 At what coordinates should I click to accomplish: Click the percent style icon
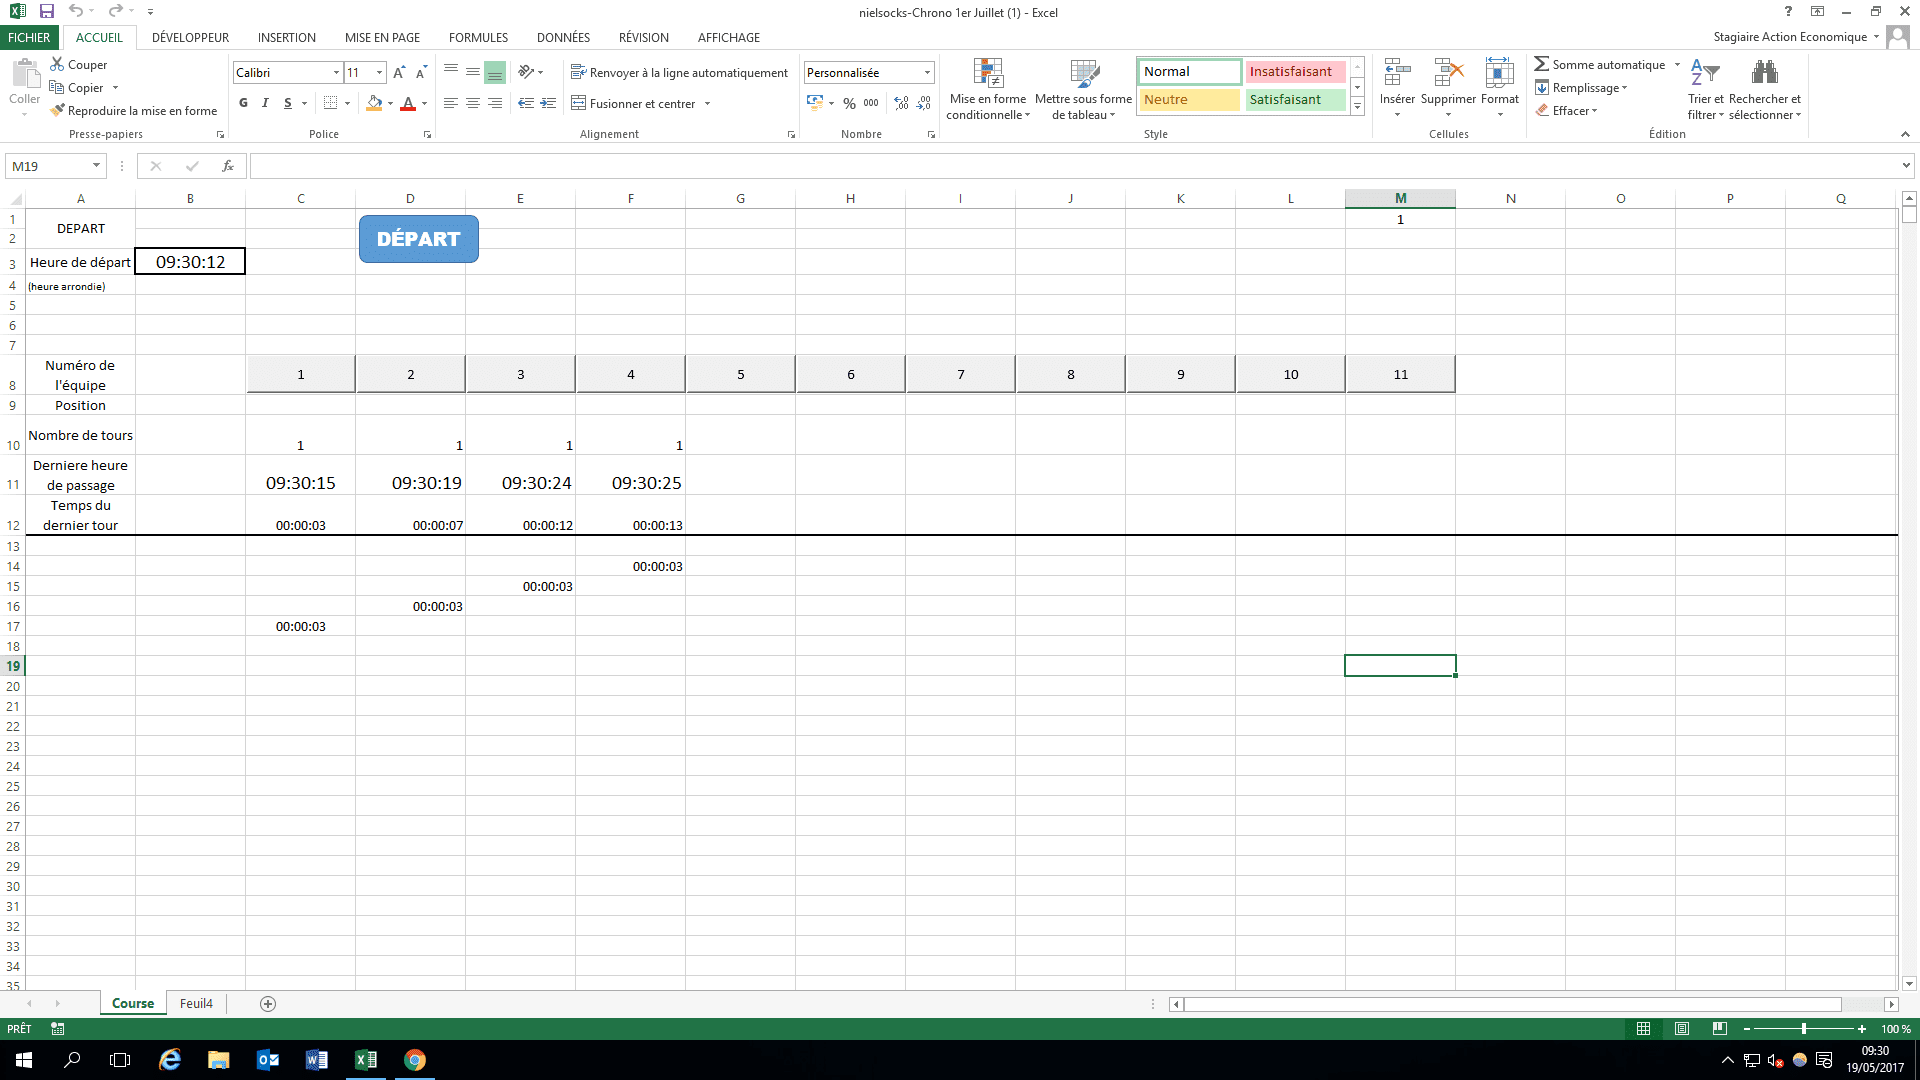[849, 103]
